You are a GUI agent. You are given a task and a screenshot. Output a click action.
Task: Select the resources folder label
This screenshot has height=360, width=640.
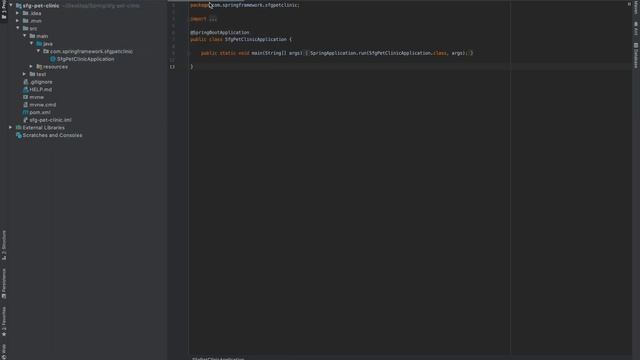(56, 67)
